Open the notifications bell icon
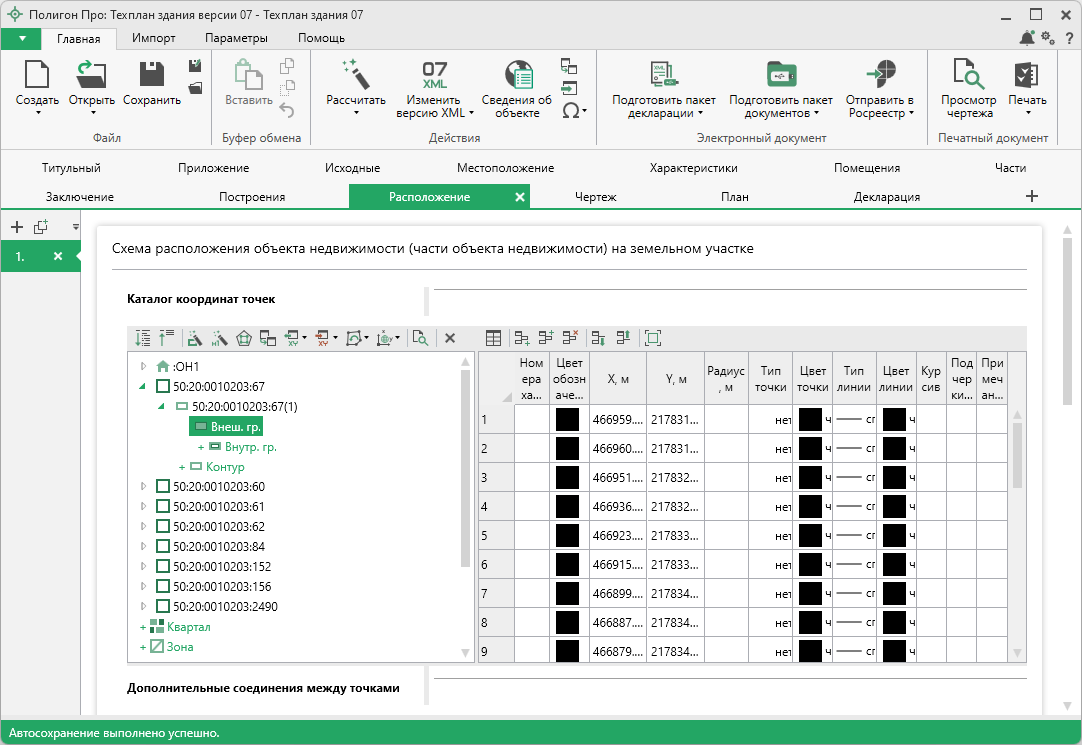The image size is (1082, 745). pos(1027,38)
